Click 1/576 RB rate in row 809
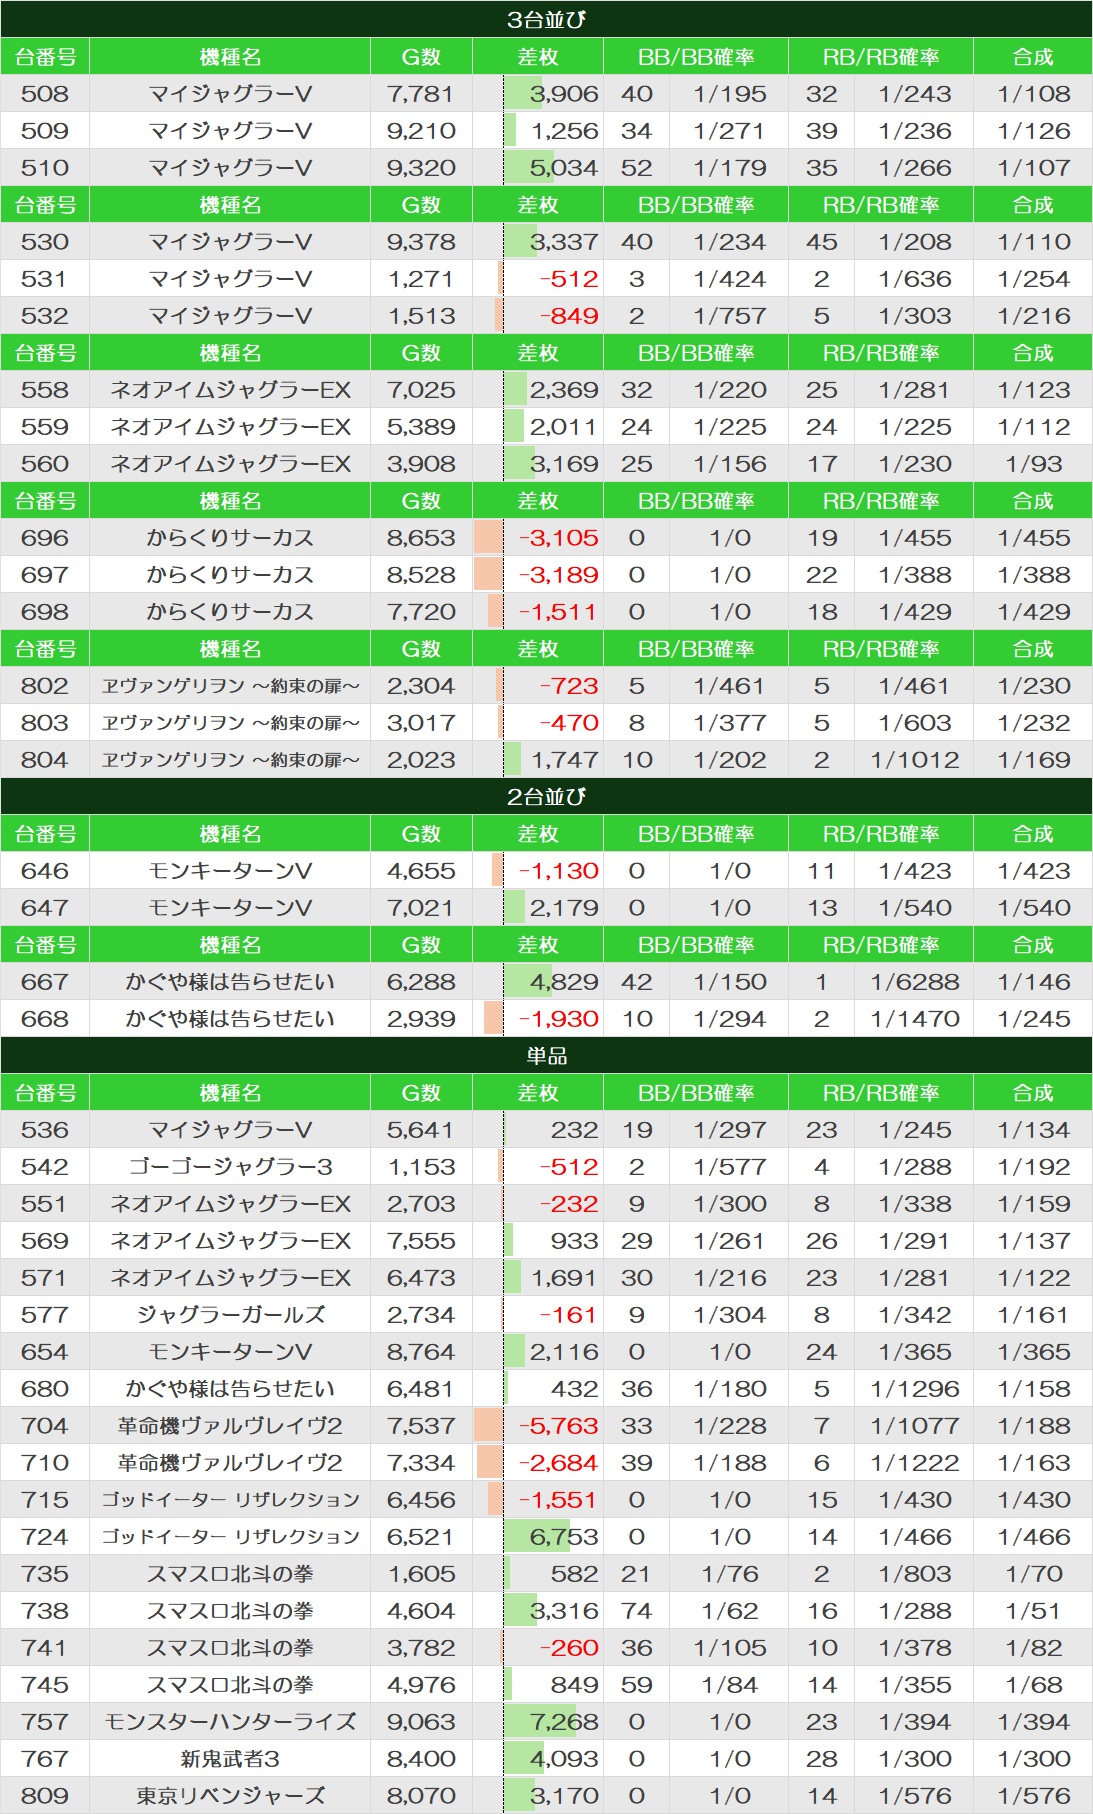Image resolution: width=1093 pixels, height=1814 pixels. [x=915, y=1796]
